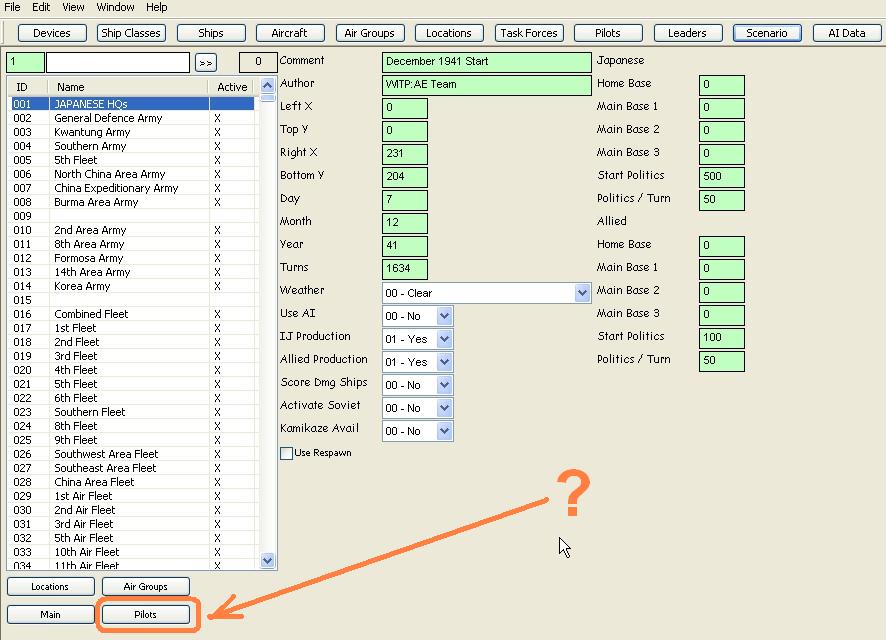Expand the Weather dropdown
The image size is (886, 640).
582,293
